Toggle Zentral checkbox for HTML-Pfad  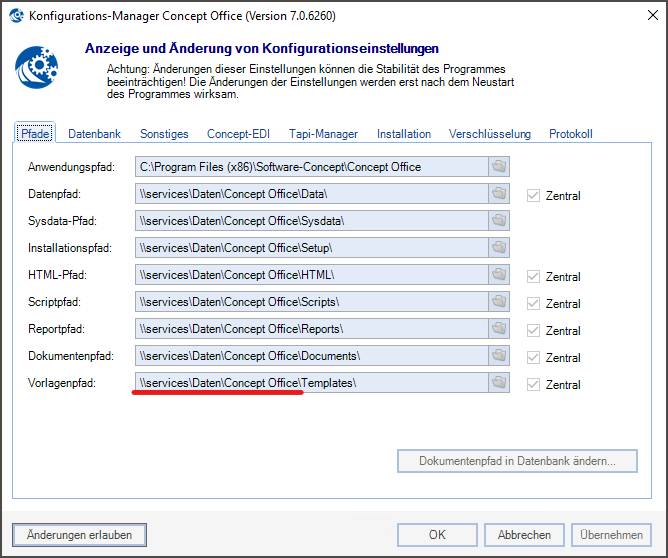533,276
